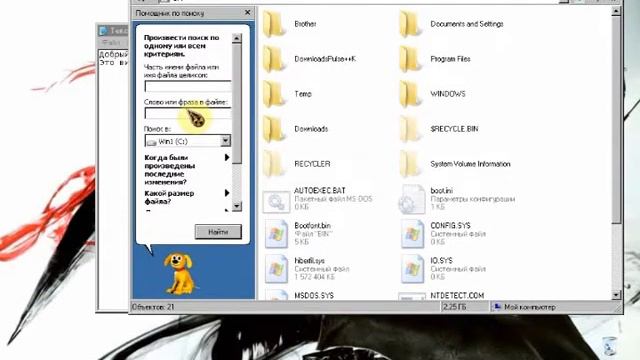Image resolution: width=640 pixels, height=360 pixels.
Task: Open the Program Files folder icon
Action: (x=410, y=60)
